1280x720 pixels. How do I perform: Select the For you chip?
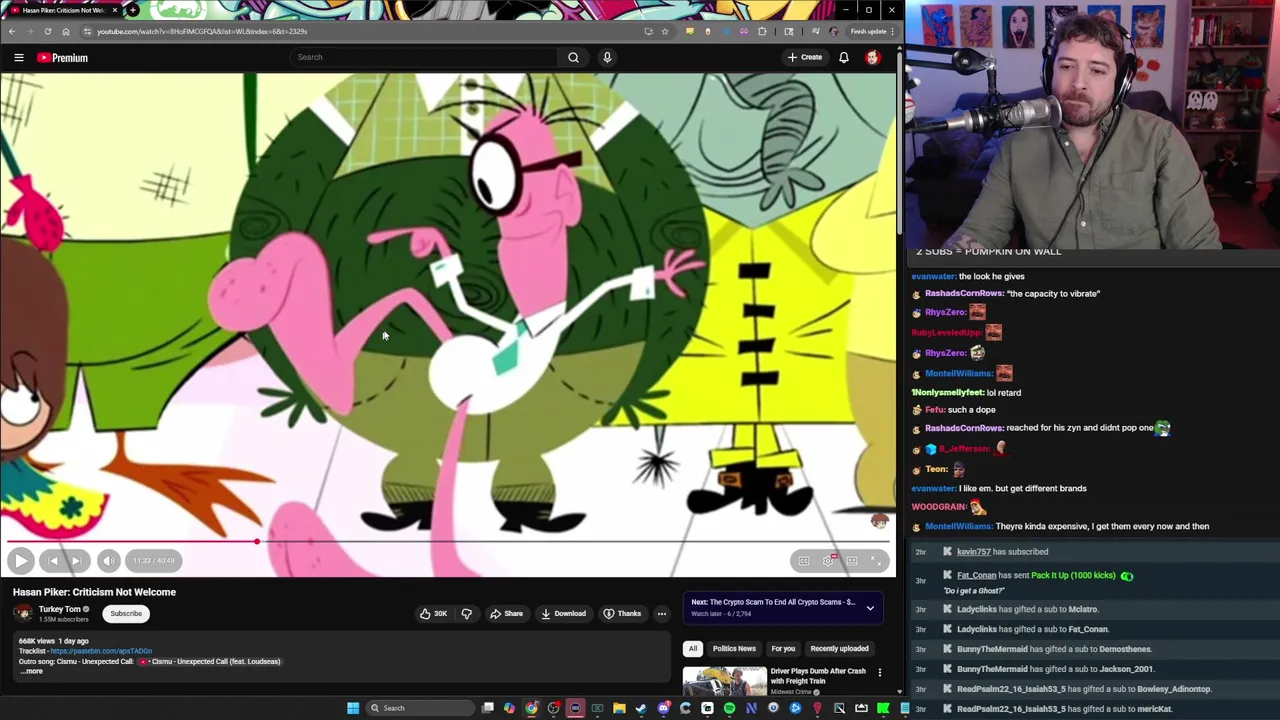[x=783, y=649]
